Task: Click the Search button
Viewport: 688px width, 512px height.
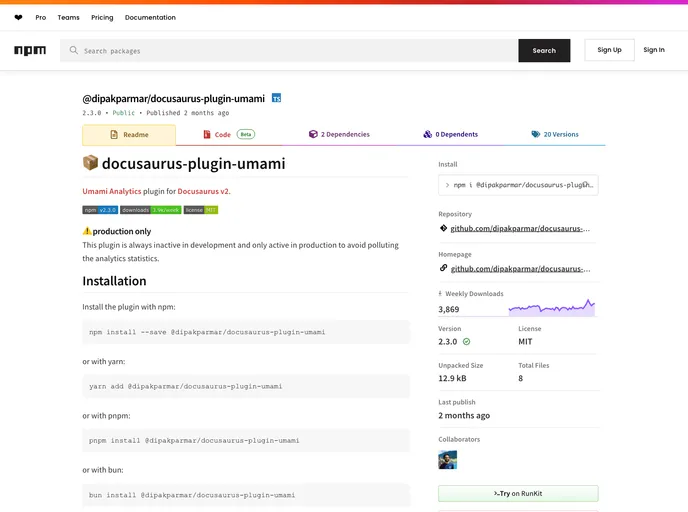Action: (544, 50)
